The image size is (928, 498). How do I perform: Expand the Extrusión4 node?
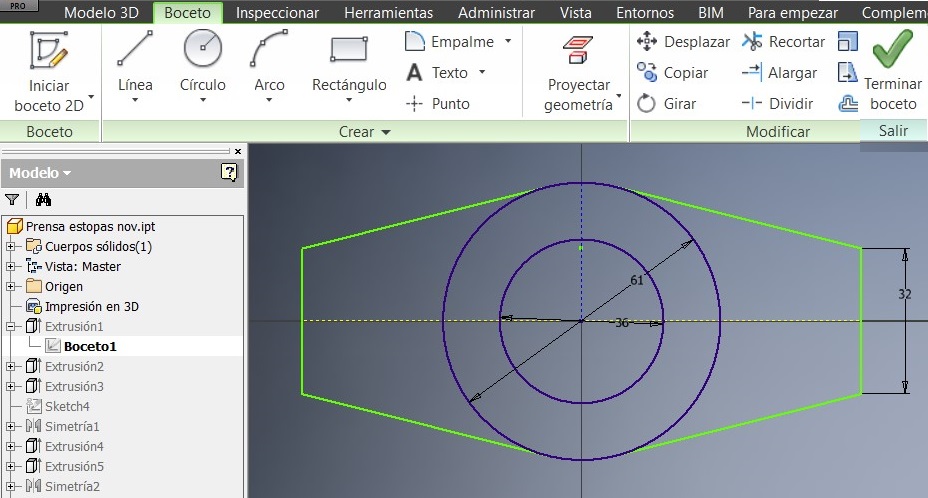pos(10,446)
